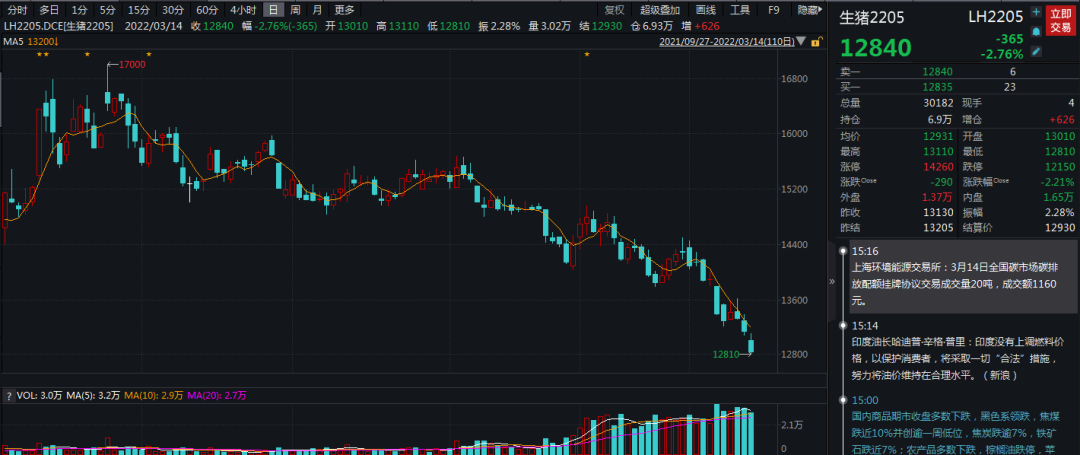Click the 生猪2205 title in quote panel

(871, 17)
